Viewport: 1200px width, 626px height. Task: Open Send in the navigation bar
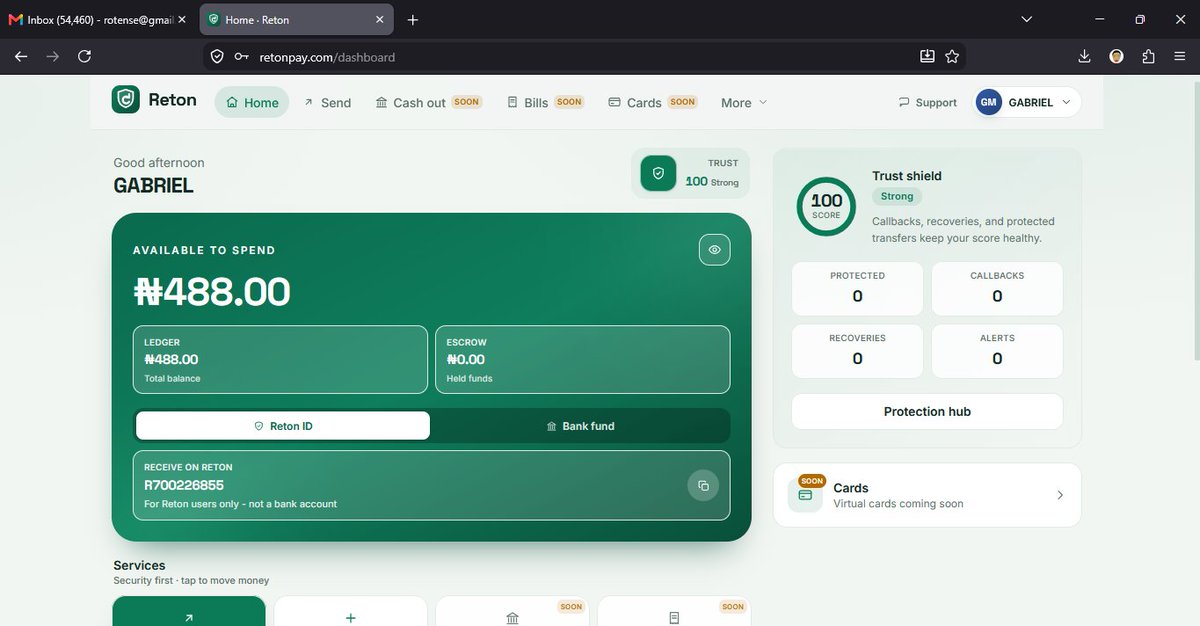(x=327, y=102)
